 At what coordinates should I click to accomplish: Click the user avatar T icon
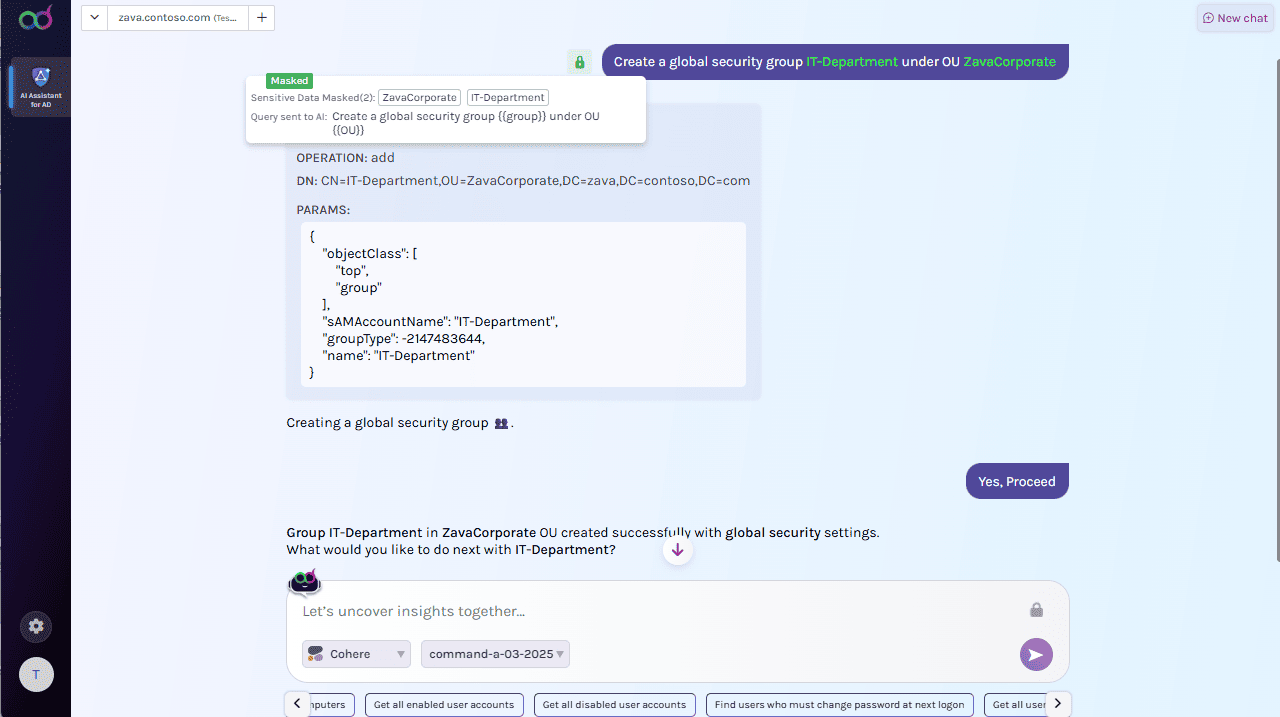pyautogui.click(x=36, y=675)
